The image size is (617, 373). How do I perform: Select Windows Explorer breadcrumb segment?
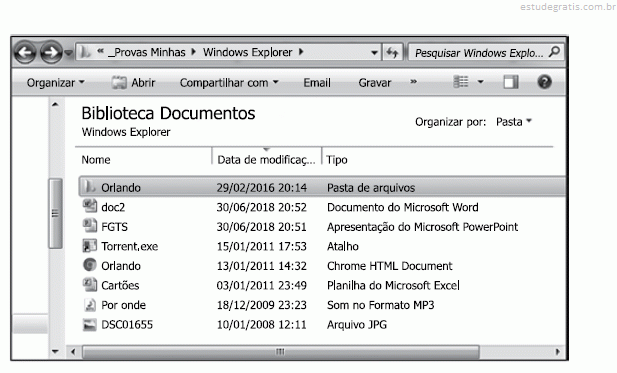248,52
